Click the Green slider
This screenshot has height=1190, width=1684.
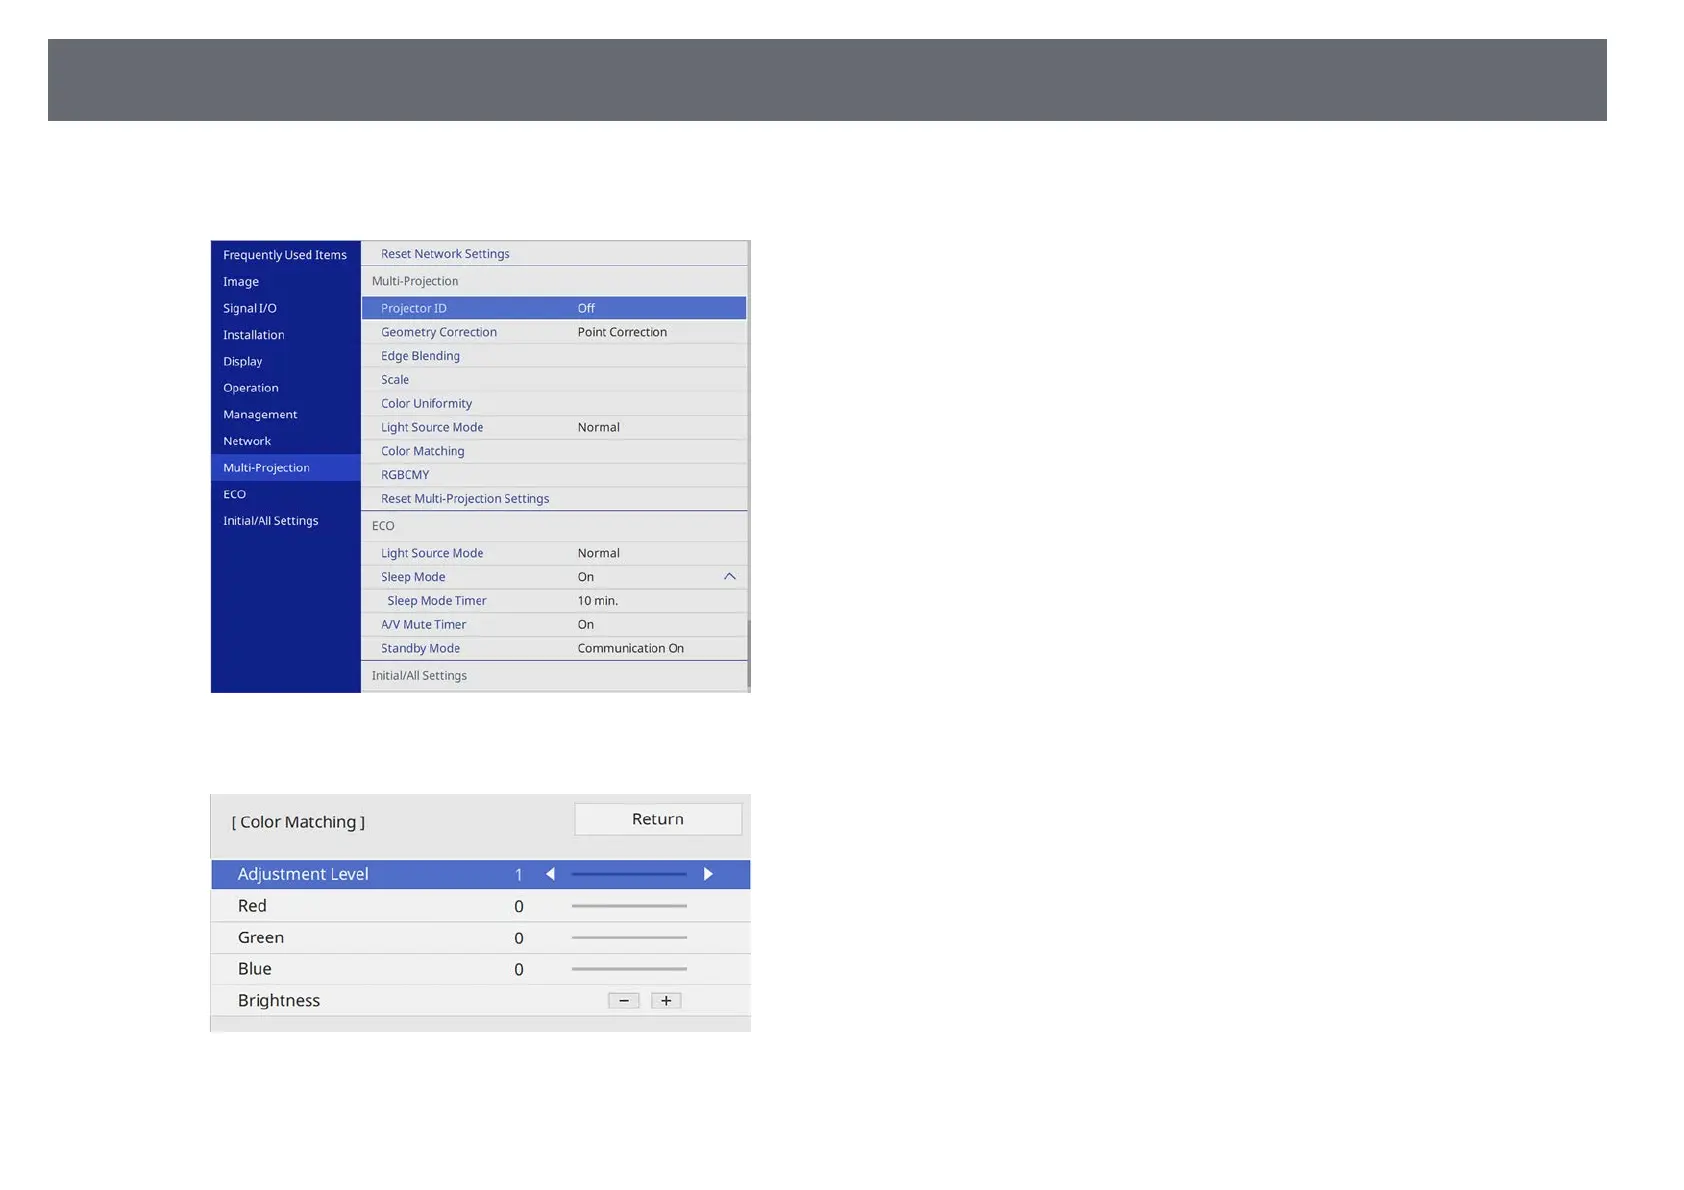pos(629,938)
